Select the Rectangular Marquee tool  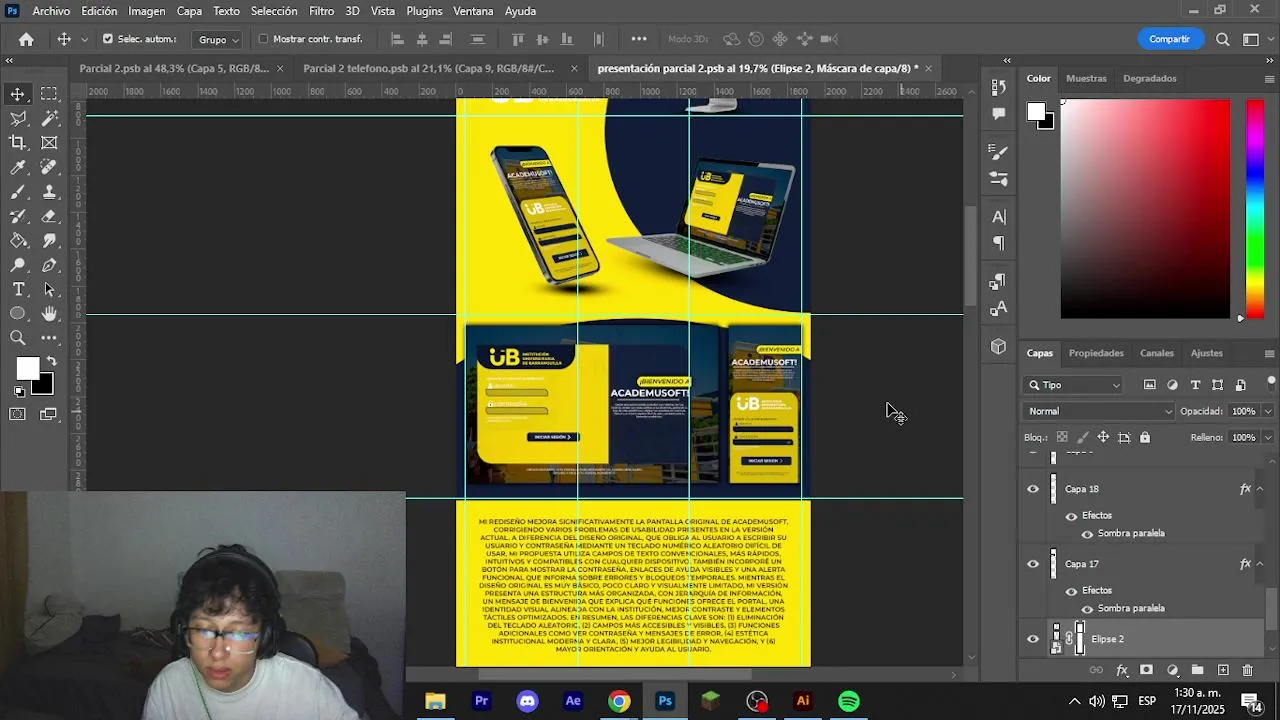(x=49, y=94)
